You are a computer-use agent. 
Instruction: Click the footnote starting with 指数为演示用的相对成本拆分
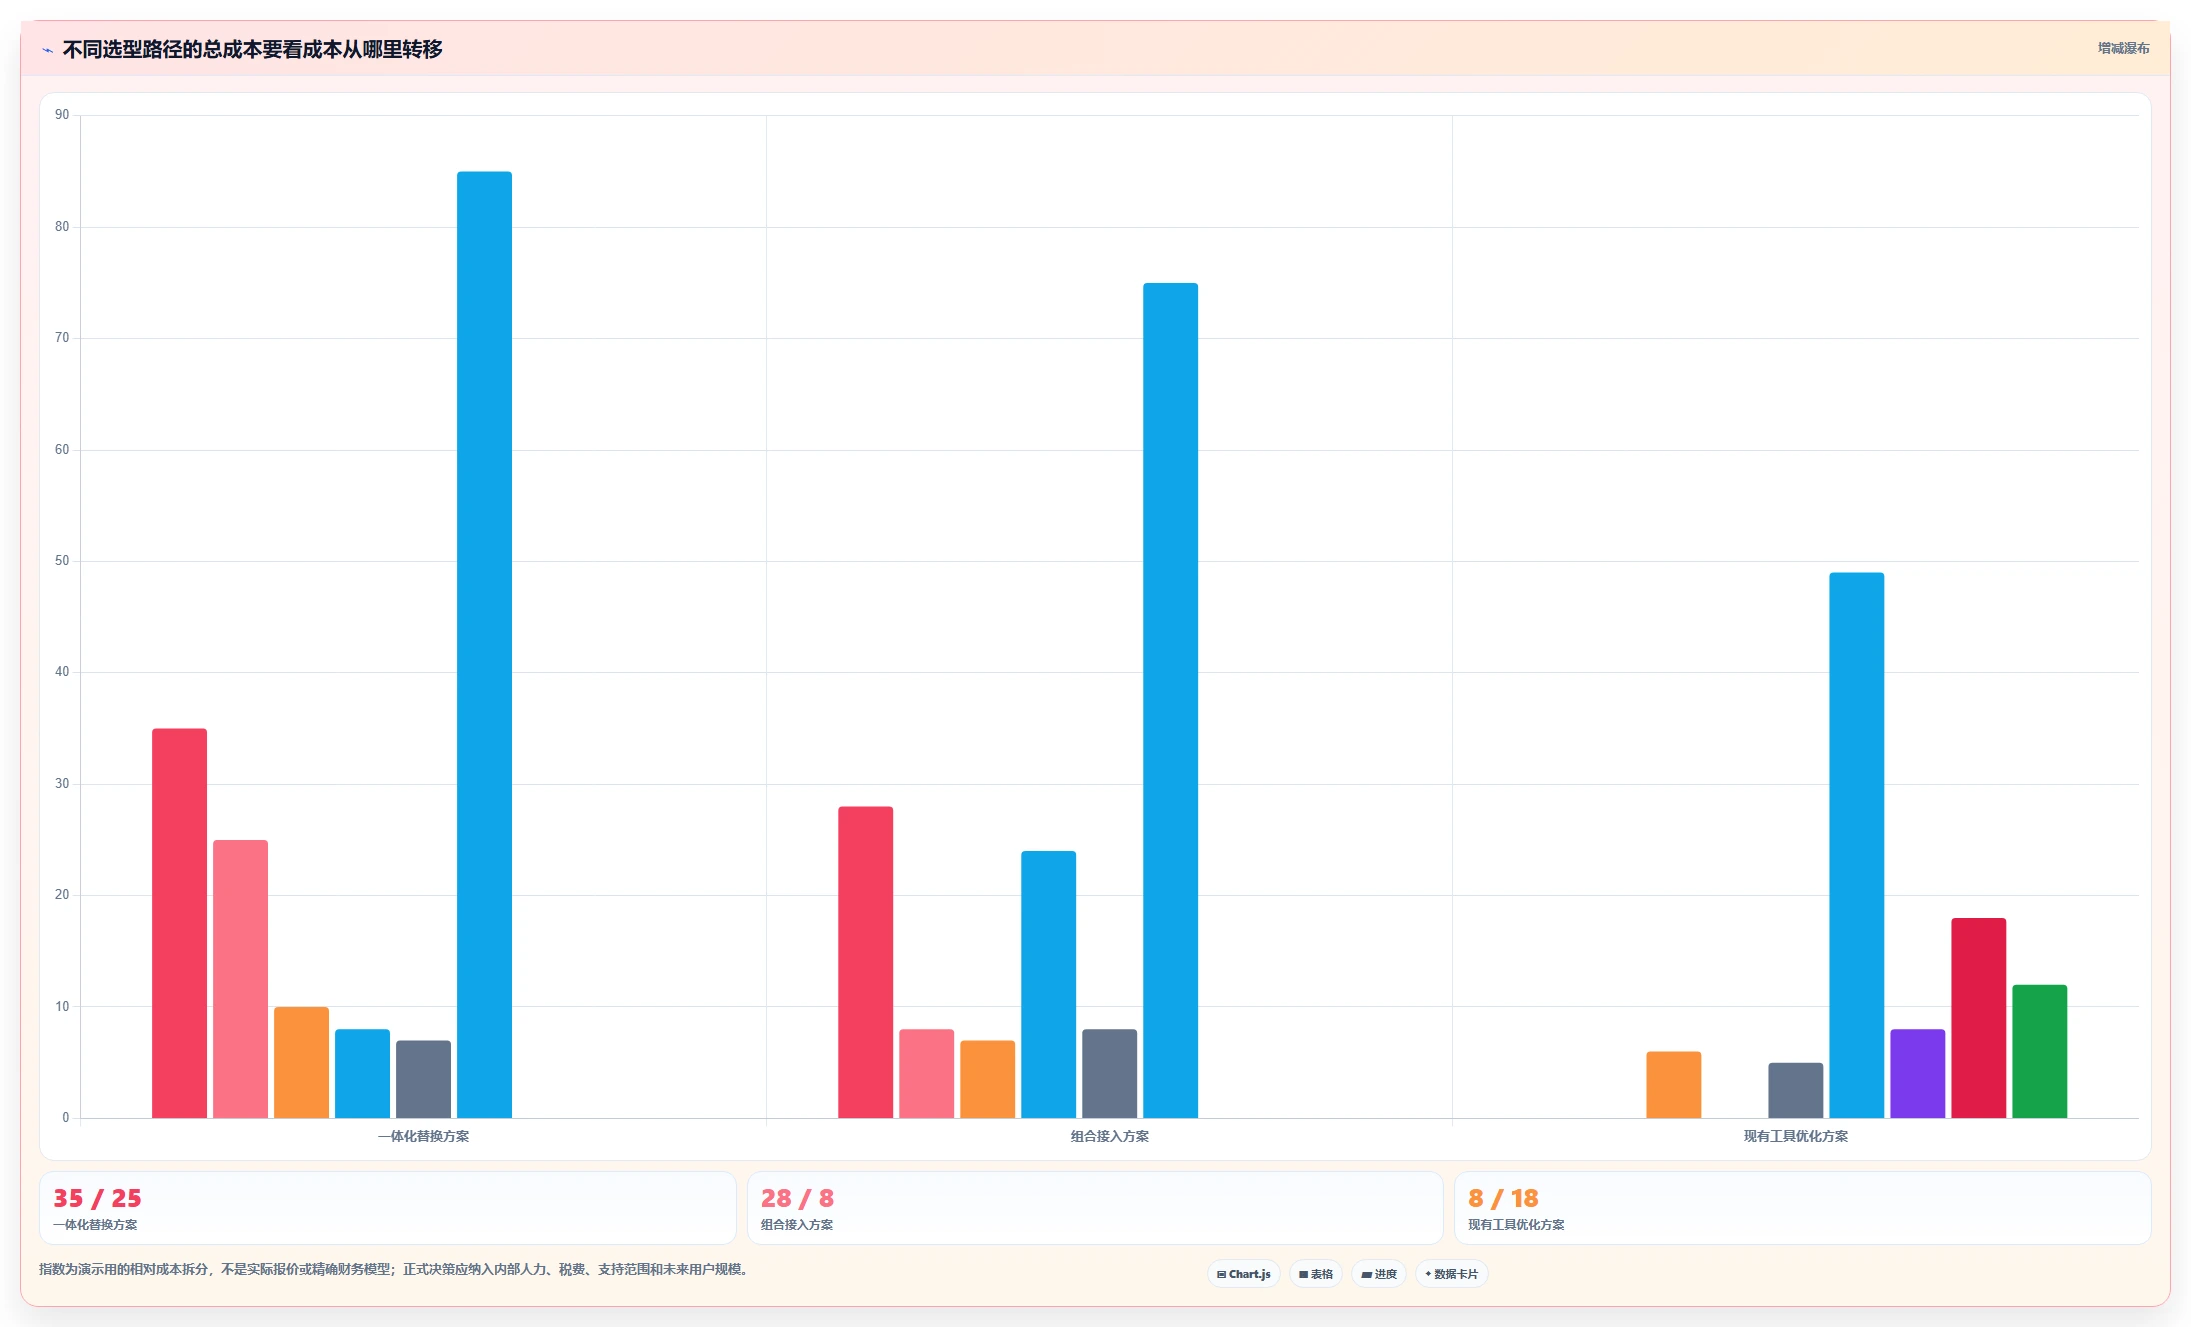(x=394, y=1269)
